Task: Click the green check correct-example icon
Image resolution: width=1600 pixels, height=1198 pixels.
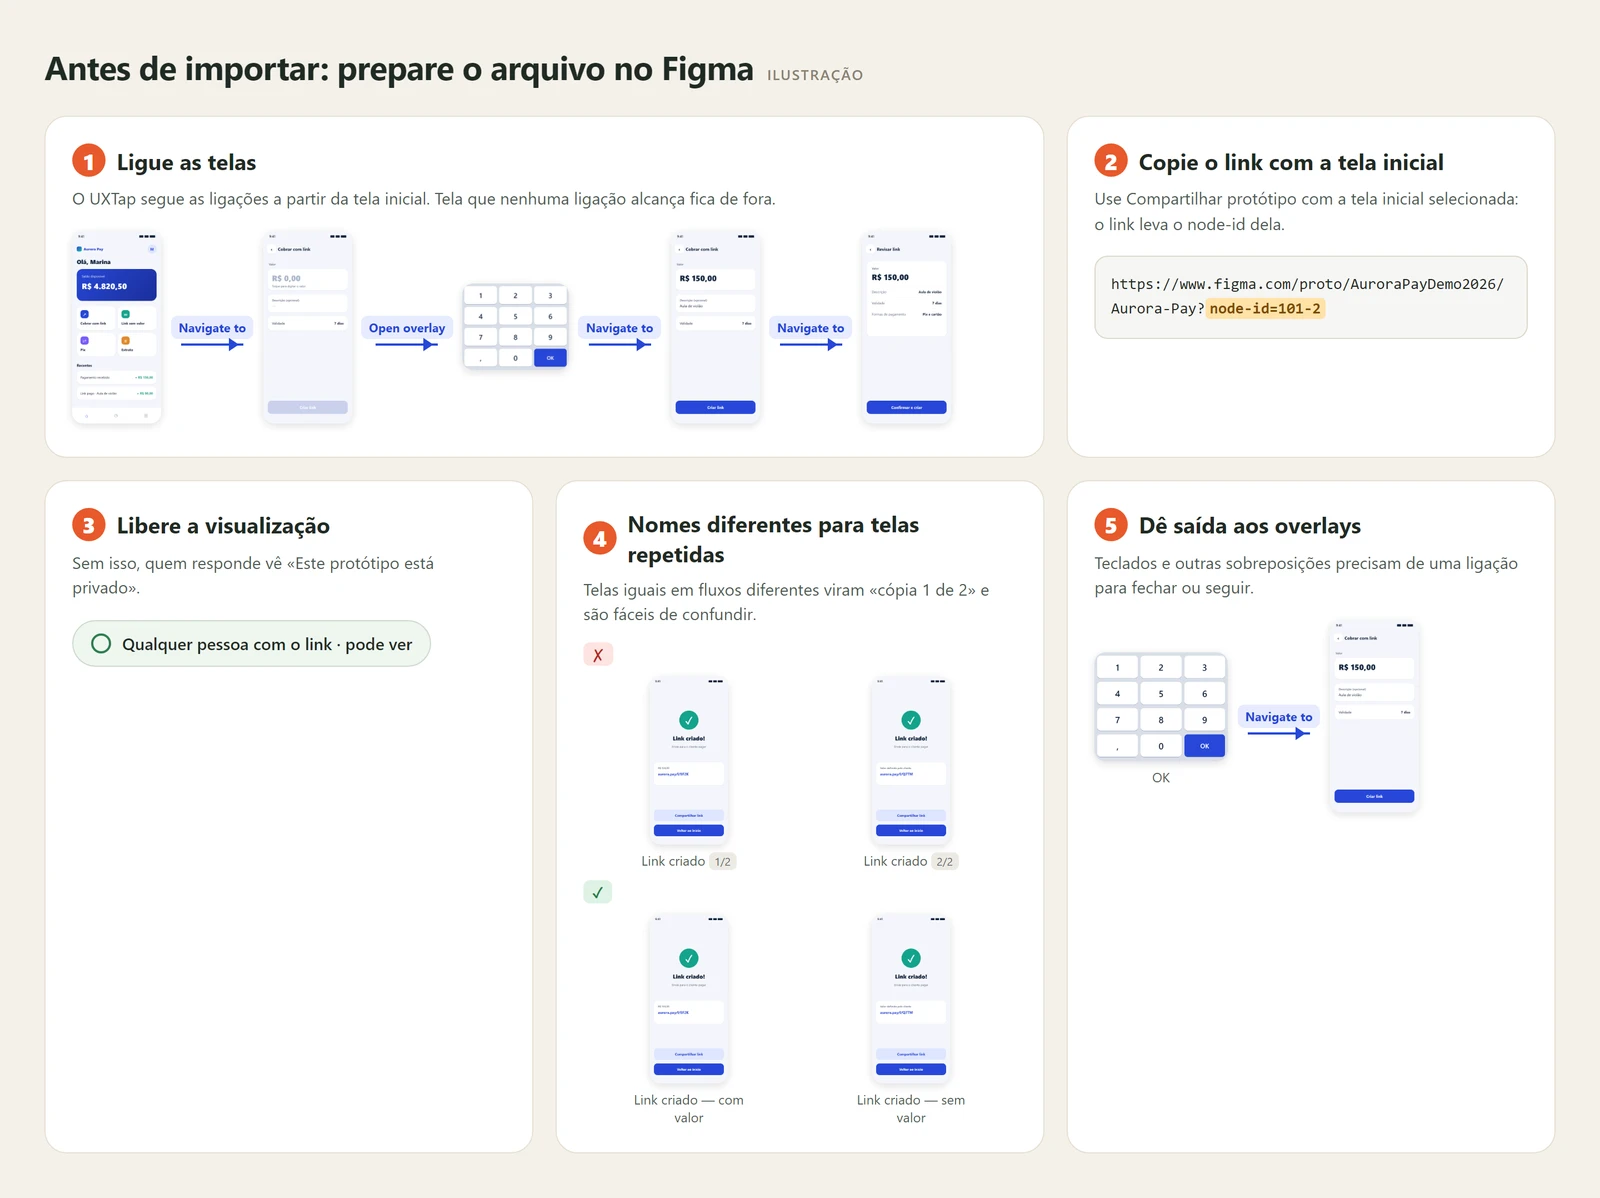Action: coord(598,892)
